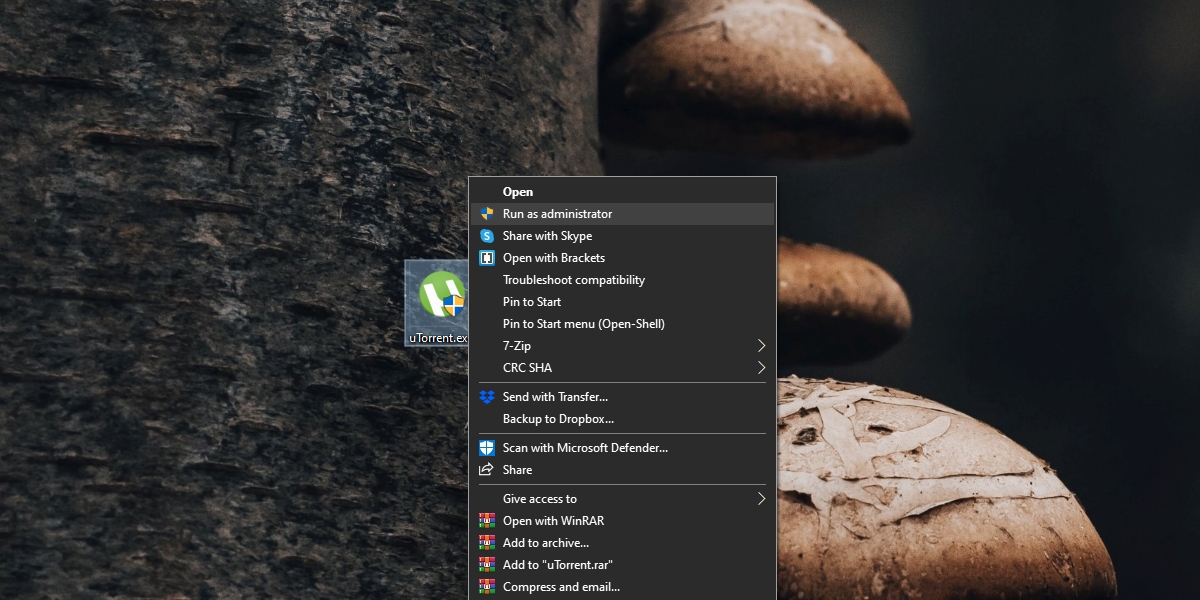Choose Scan with Microsoft Defender...
This screenshot has height=600, width=1200.
[622, 448]
